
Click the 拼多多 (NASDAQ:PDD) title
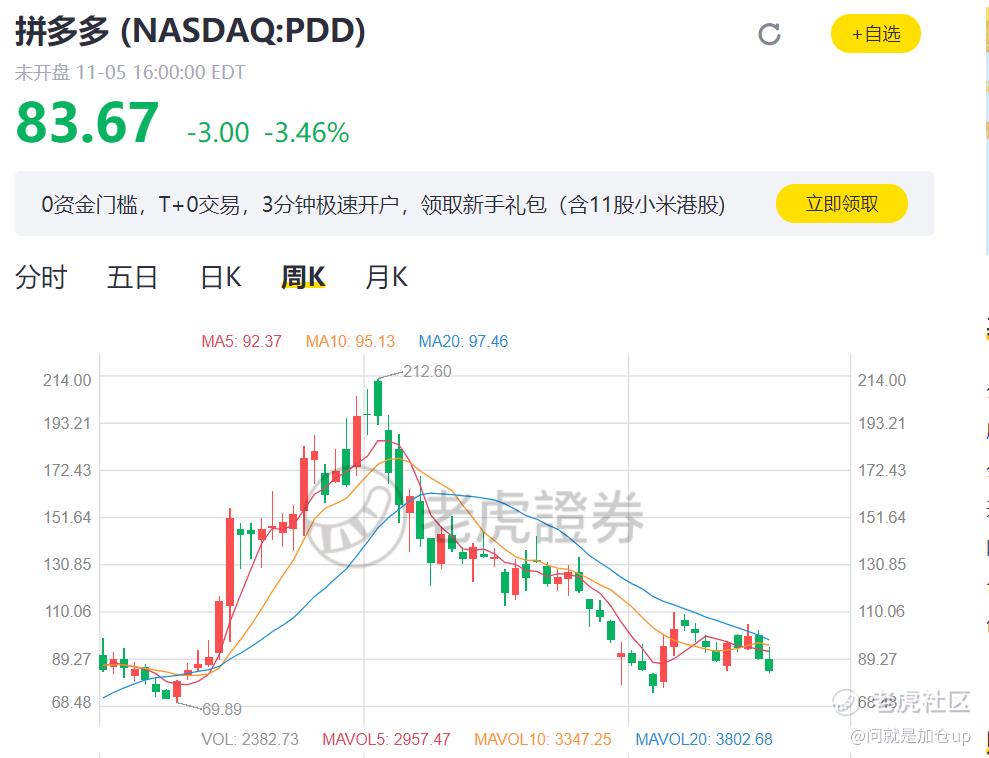190,30
